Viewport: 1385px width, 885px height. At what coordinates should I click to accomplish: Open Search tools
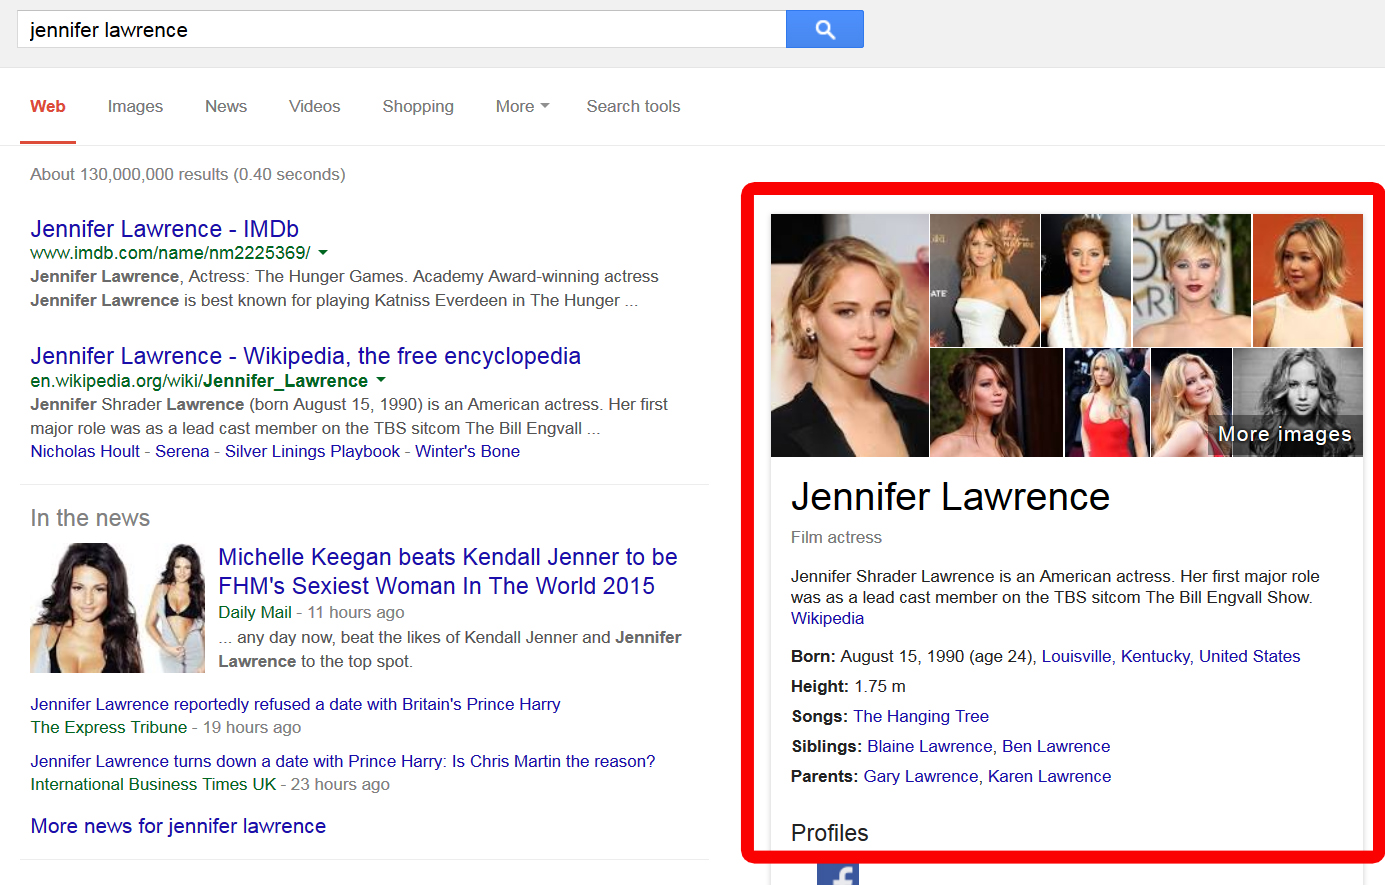tap(633, 106)
